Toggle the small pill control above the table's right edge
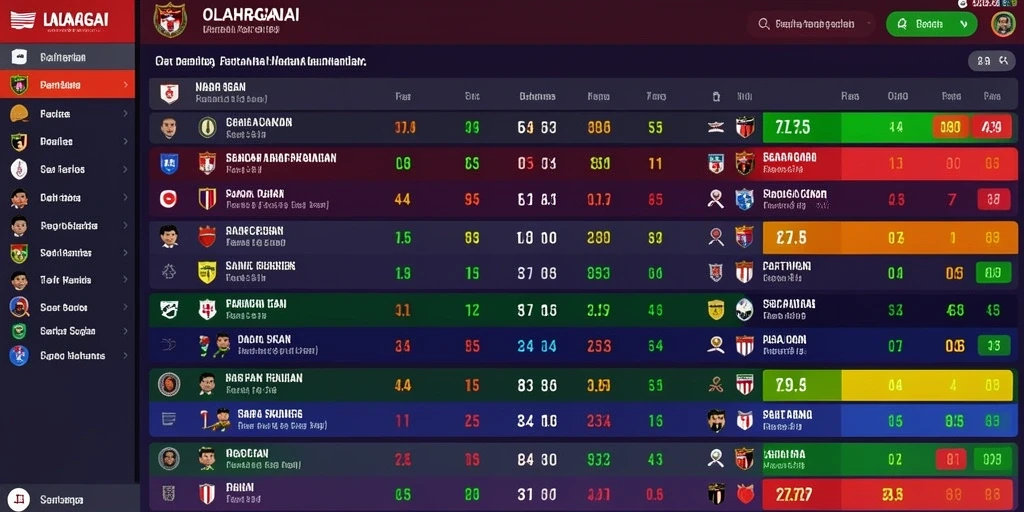This screenshot has height=512, width=1024. [990, 61]
